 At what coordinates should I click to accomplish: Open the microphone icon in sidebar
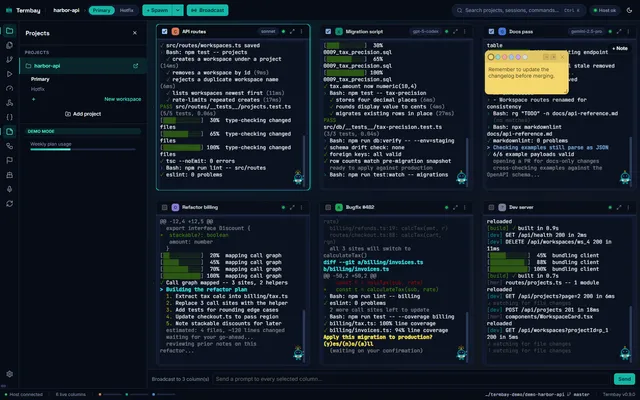point(9,189)
